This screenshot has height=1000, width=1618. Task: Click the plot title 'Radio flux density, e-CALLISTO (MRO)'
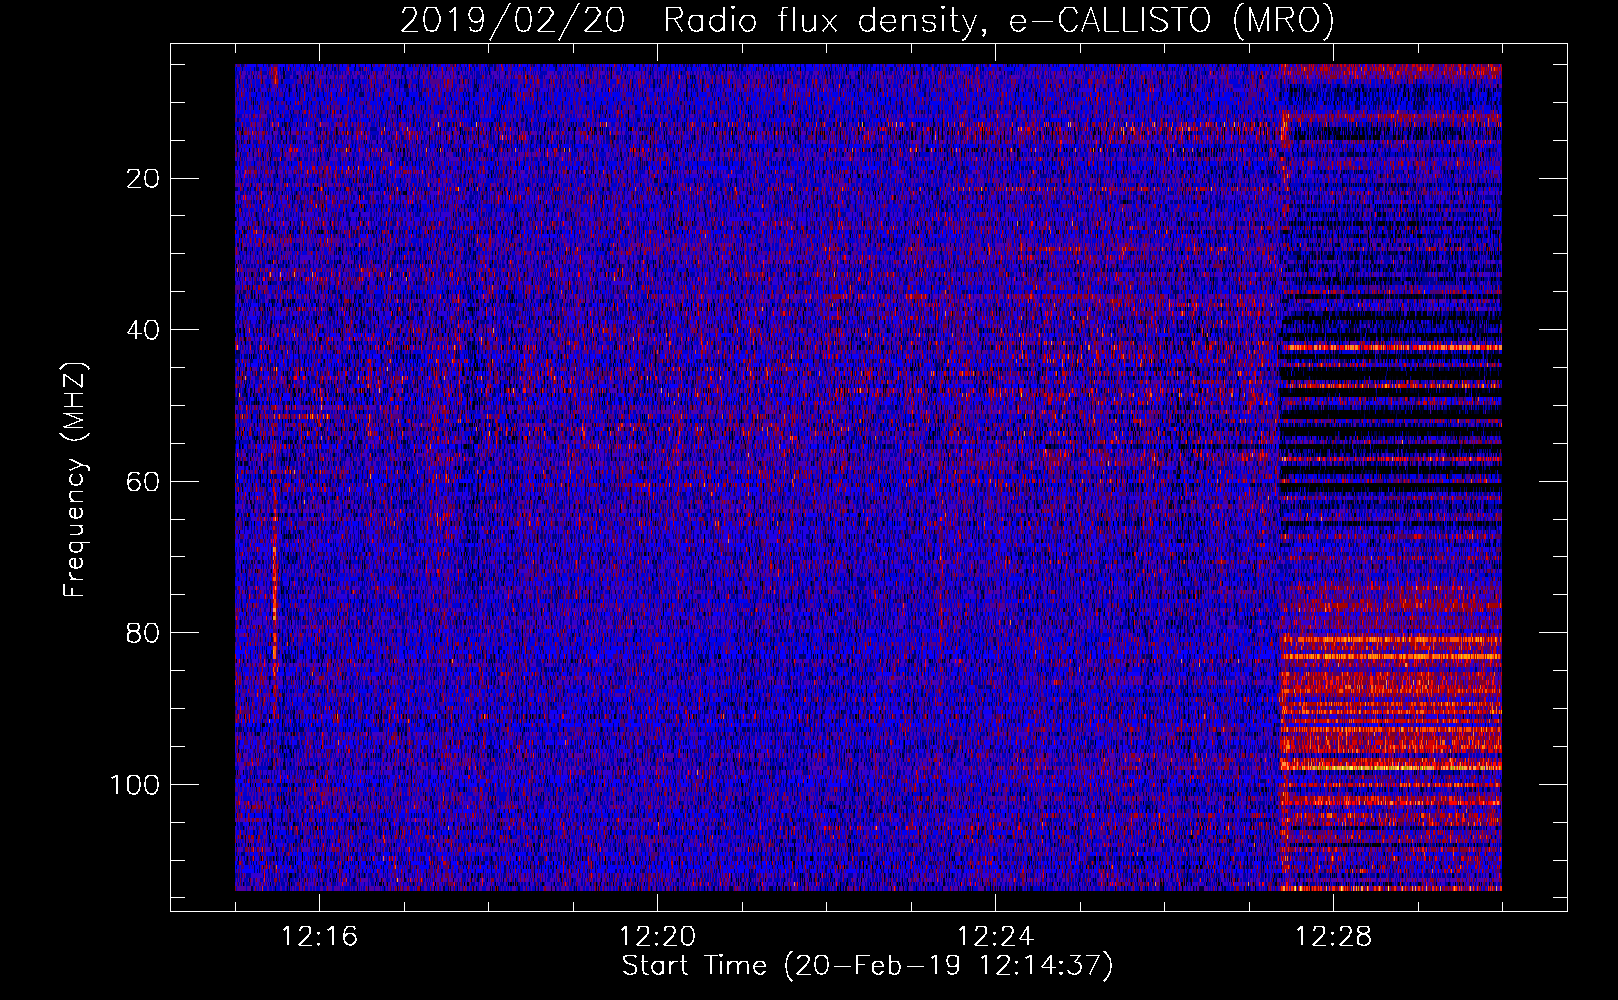(998, 21)
